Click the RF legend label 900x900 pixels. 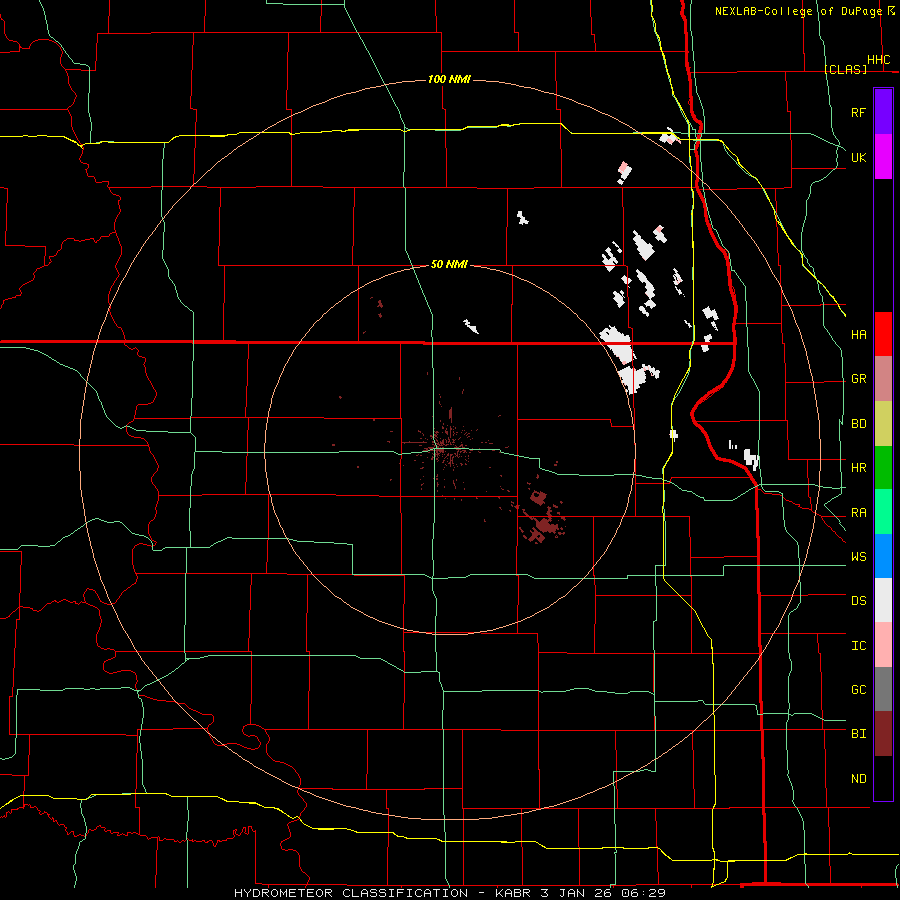(x=858, y=112)
